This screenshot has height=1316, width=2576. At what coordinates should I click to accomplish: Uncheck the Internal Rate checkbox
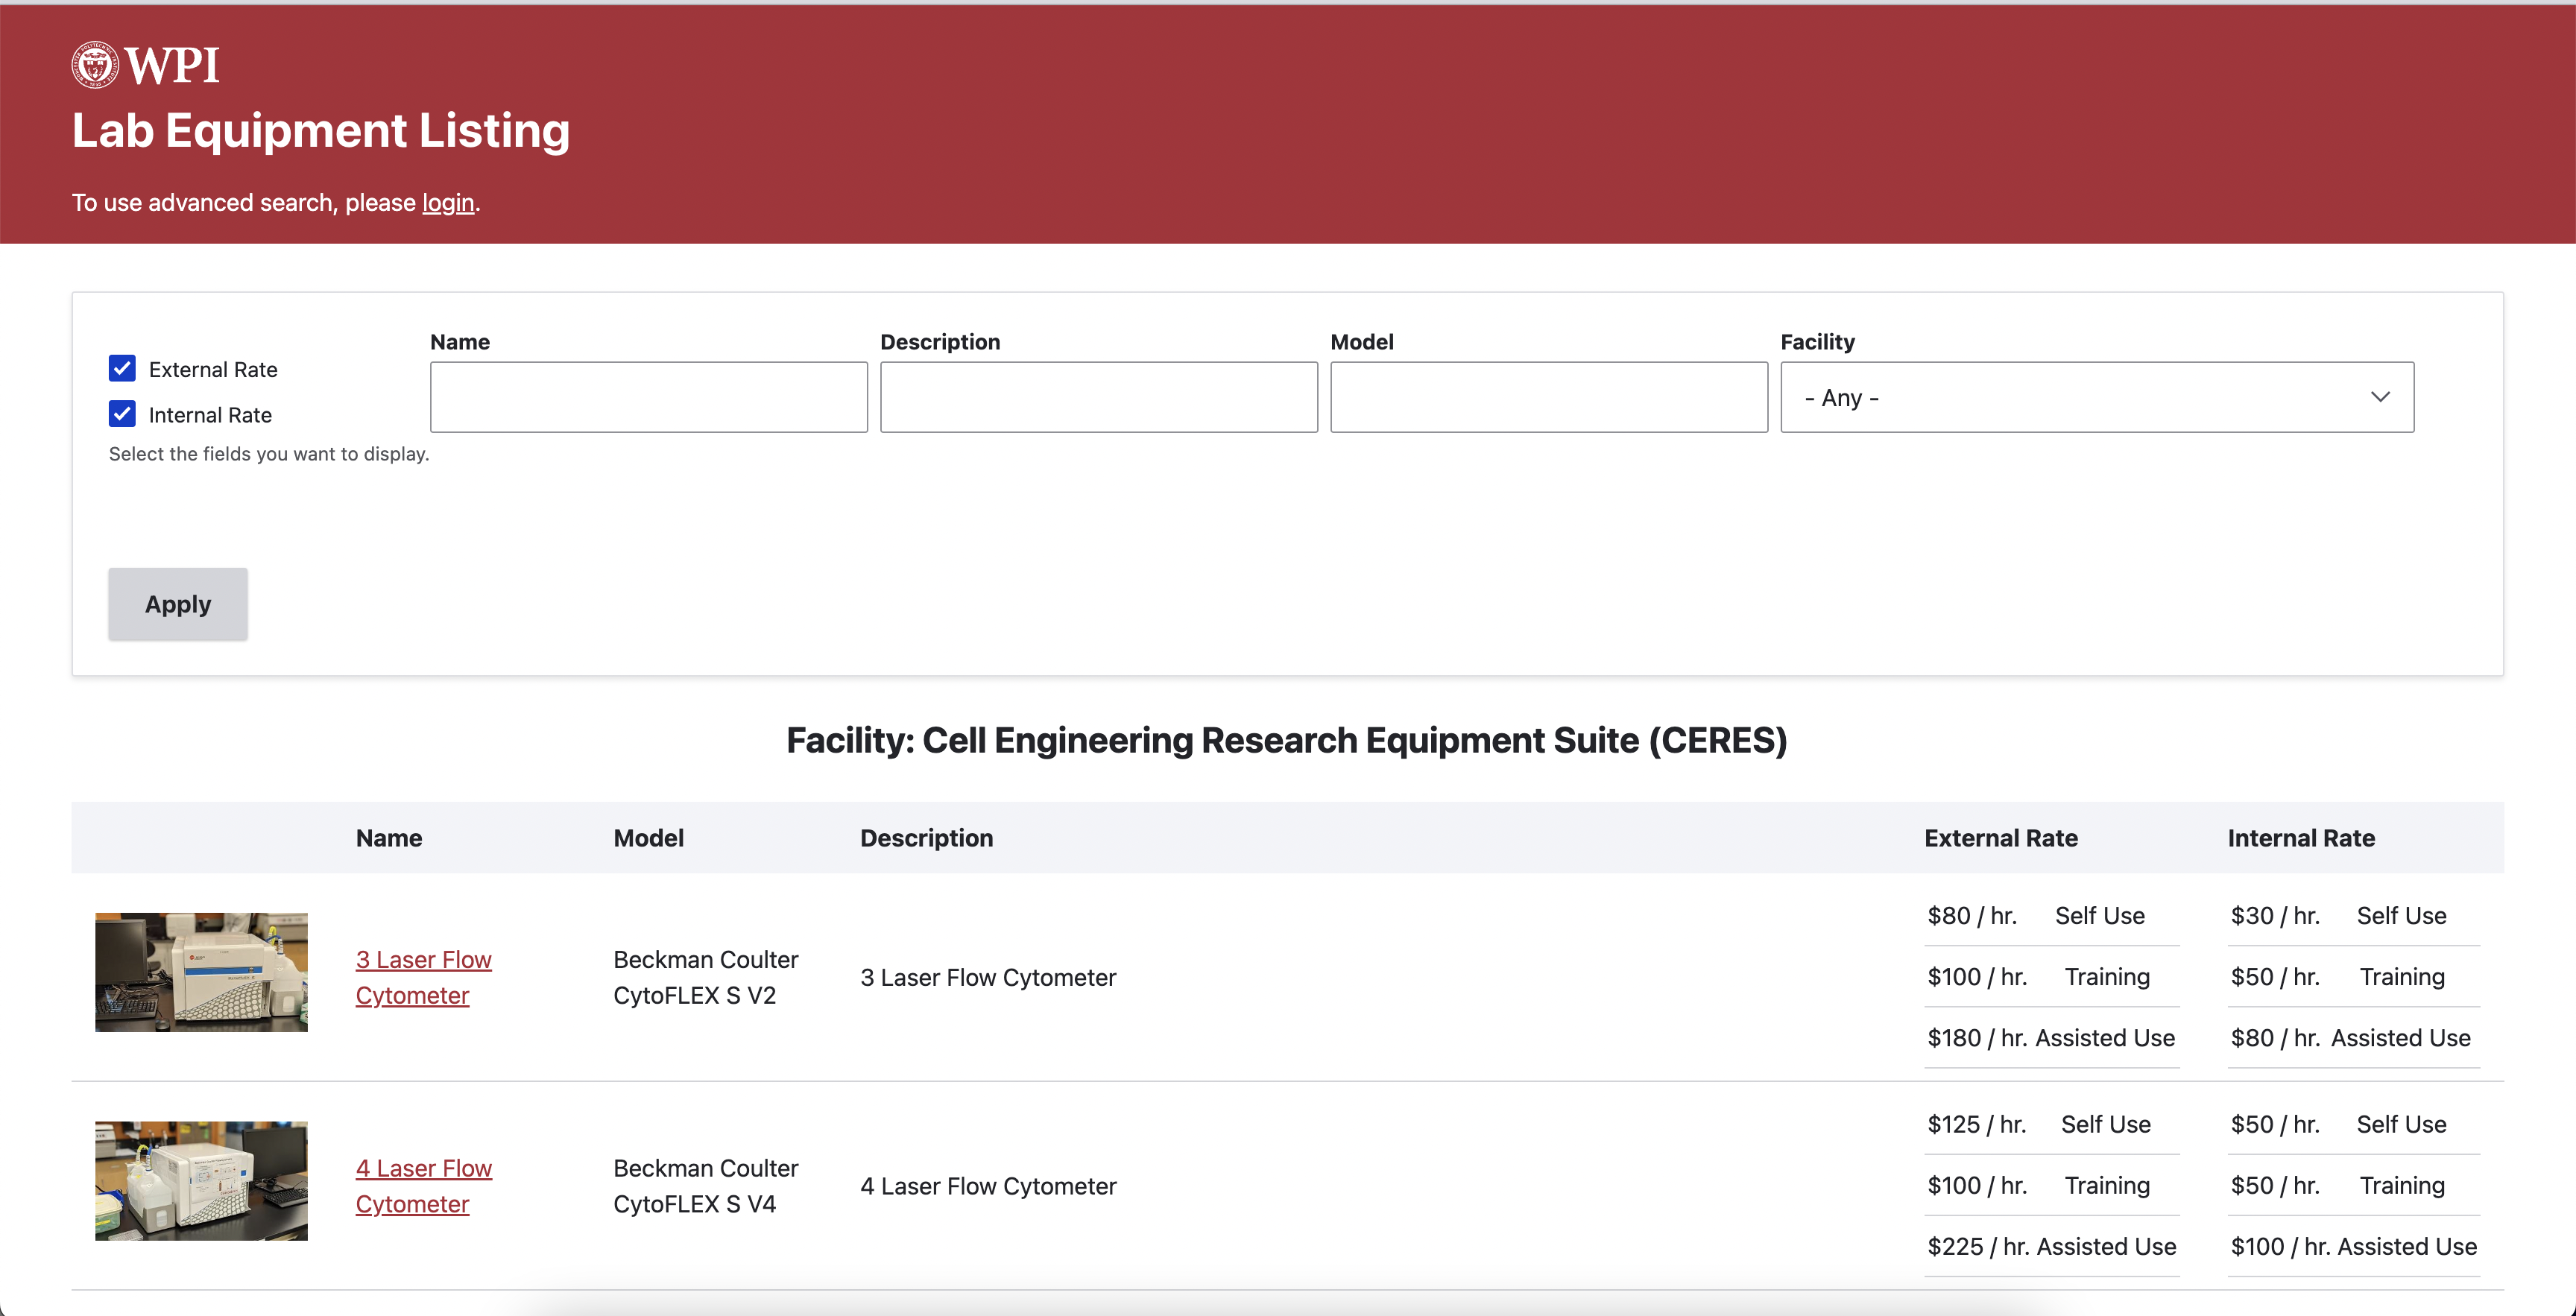click(122, 413)
